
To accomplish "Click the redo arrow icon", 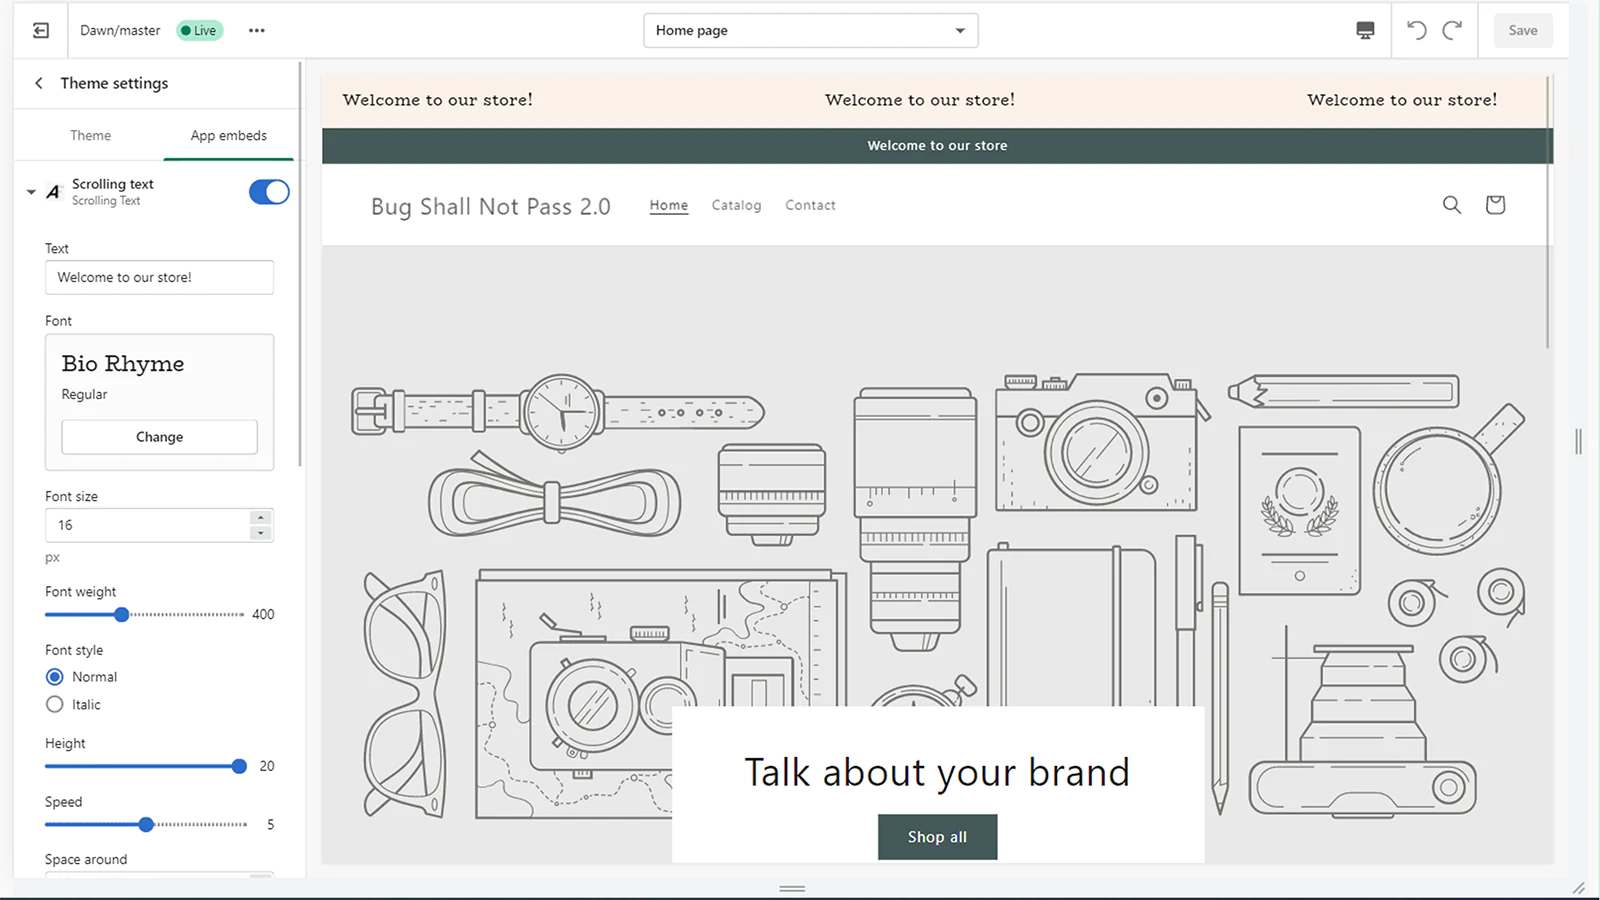I will [1452, 30].
